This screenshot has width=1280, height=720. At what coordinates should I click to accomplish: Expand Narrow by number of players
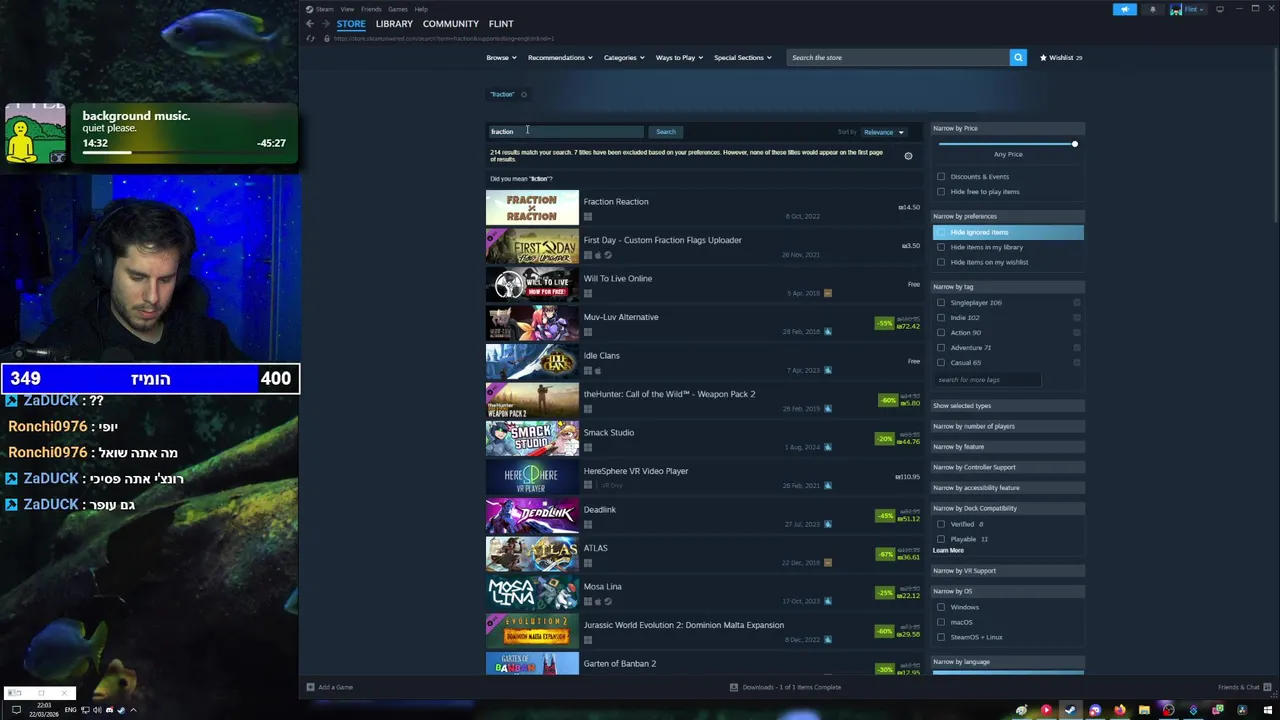1008,426
